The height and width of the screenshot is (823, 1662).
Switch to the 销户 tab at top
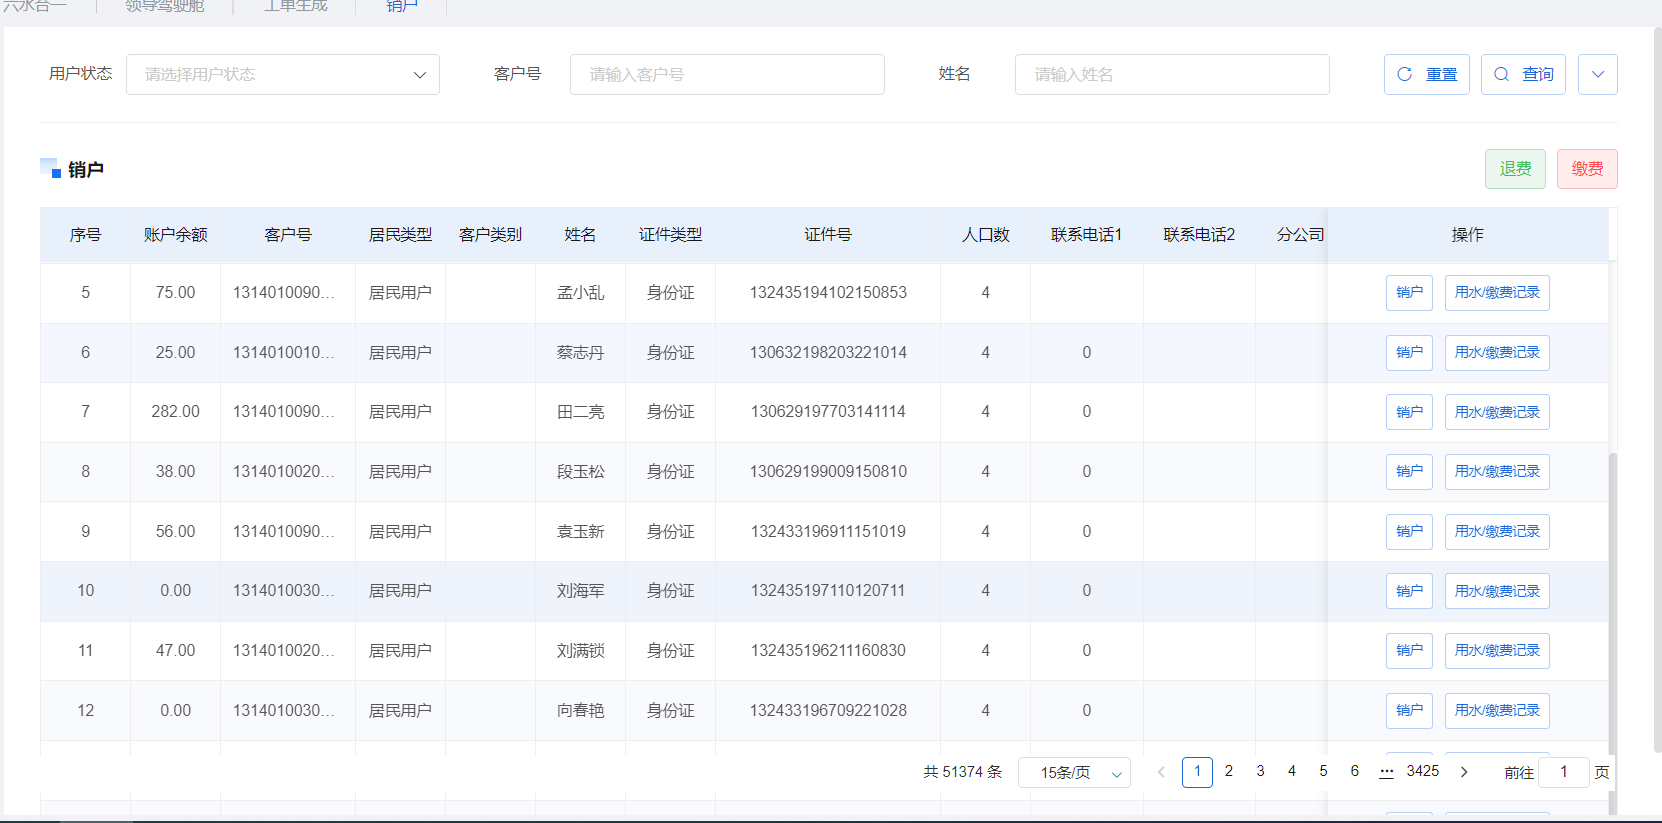402,6
